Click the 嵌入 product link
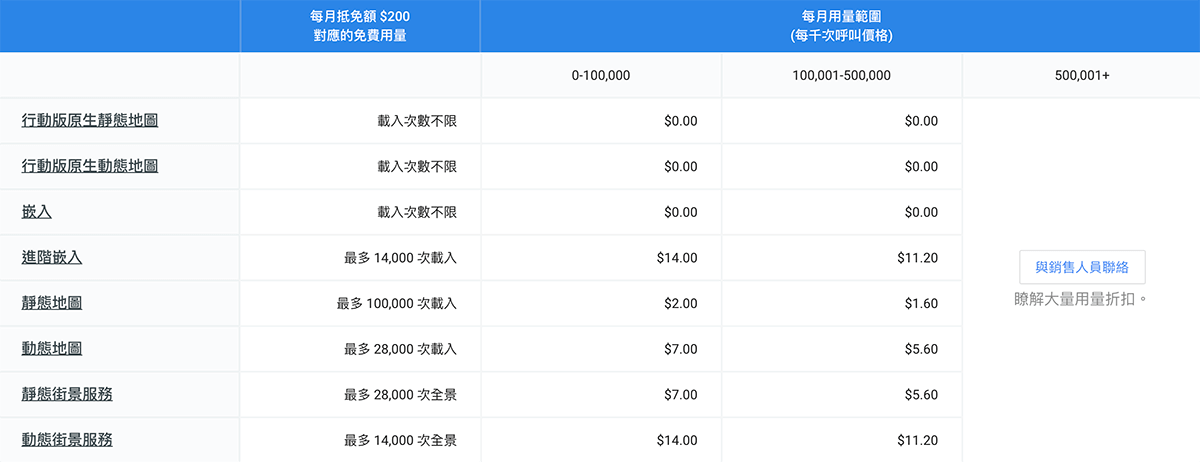This screenshot has height=462, width=1200. [x=37, y=212]
